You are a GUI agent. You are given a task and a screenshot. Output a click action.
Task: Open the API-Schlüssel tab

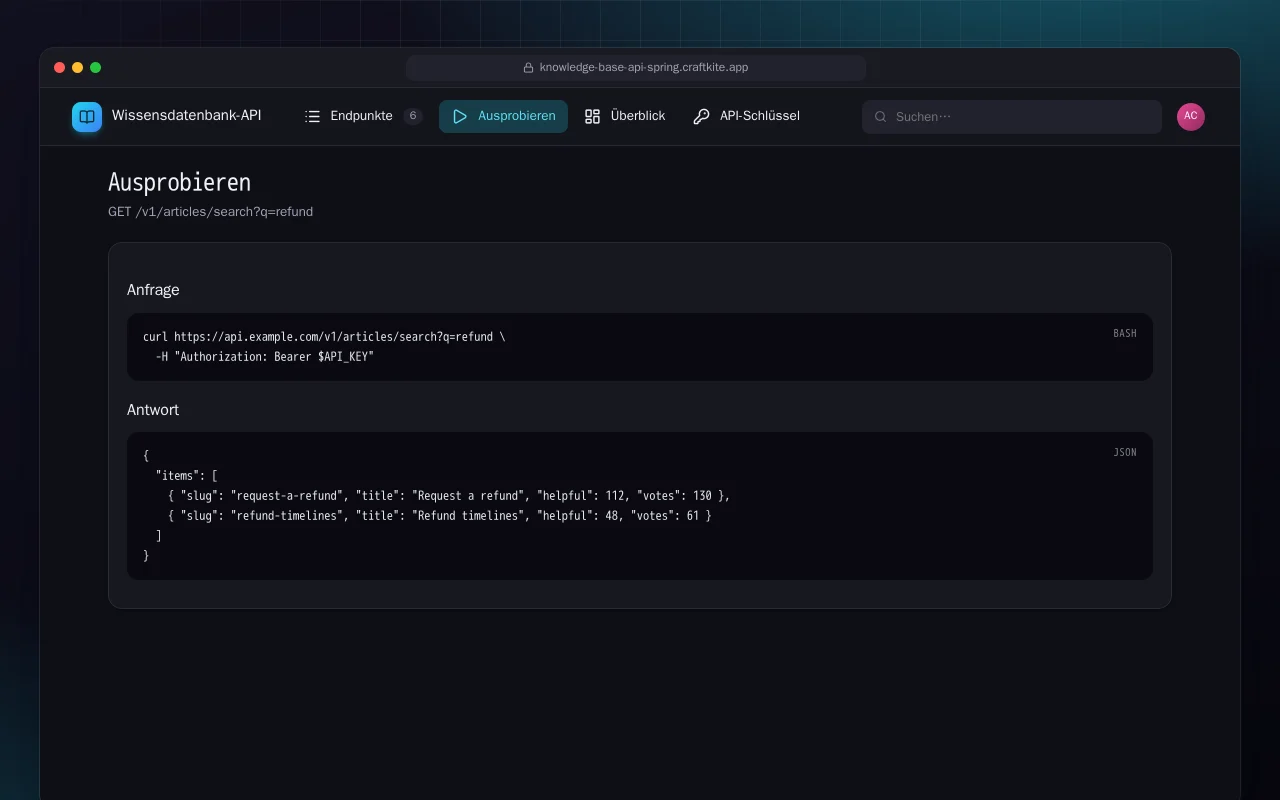click(746, 116)
